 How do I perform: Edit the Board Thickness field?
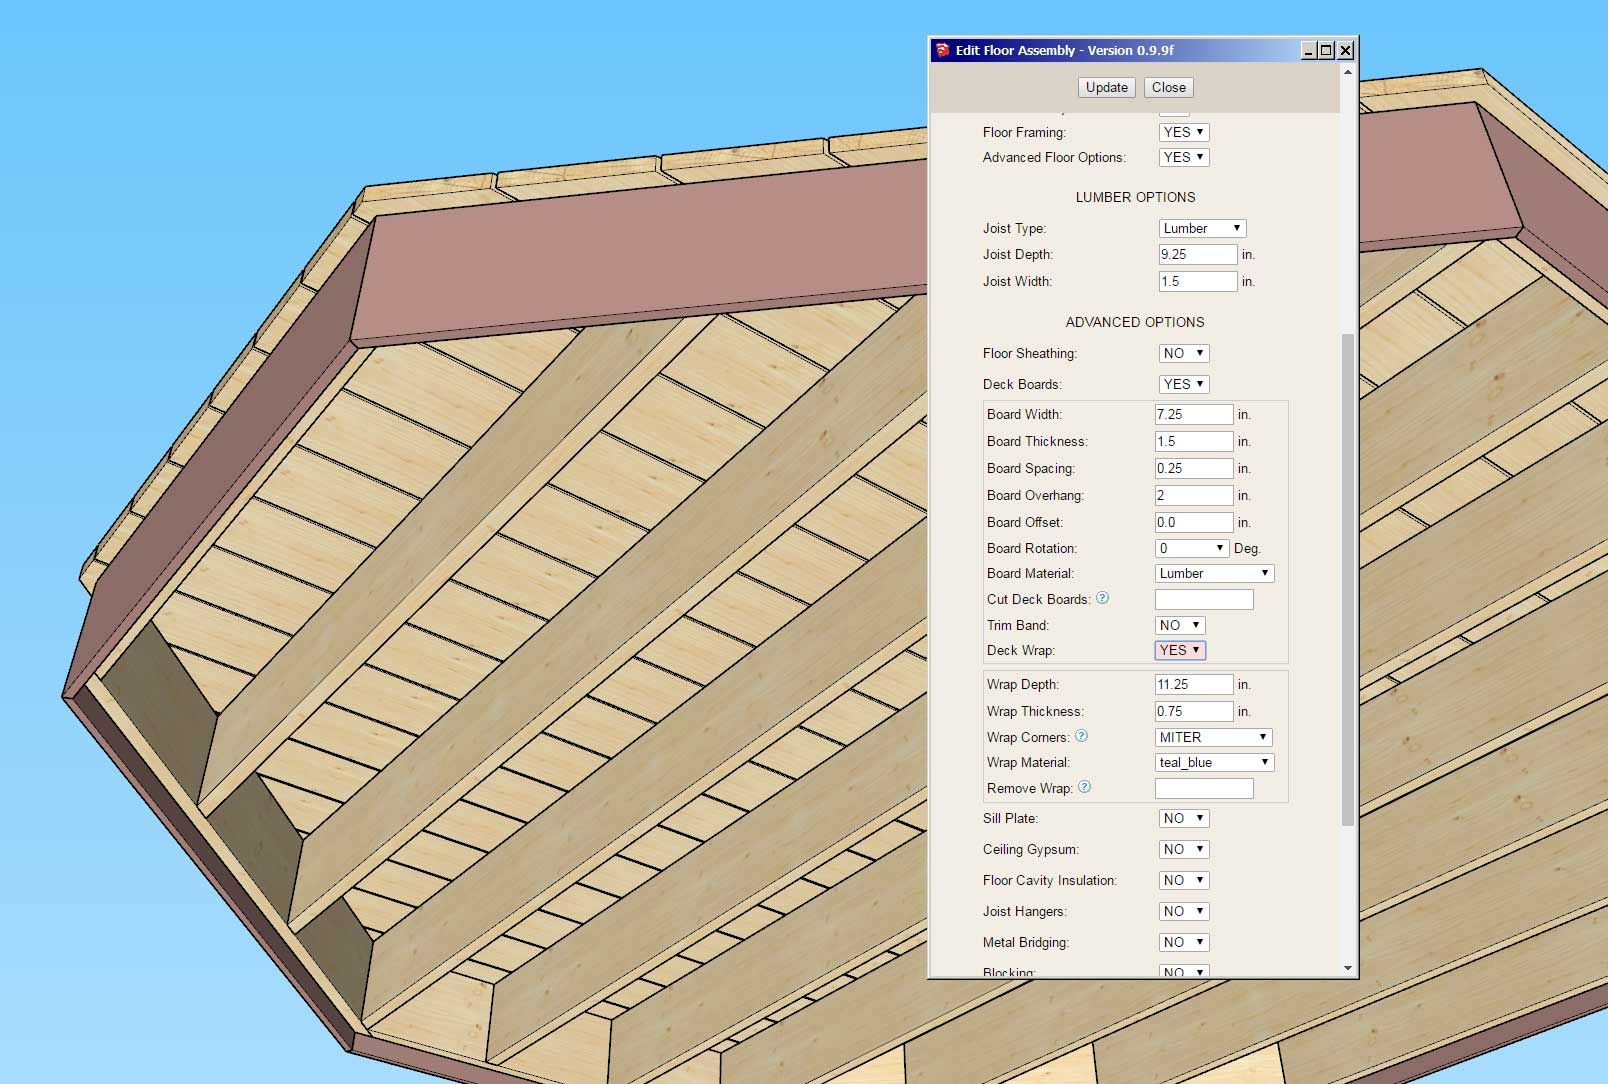[x=1194, y=441]
